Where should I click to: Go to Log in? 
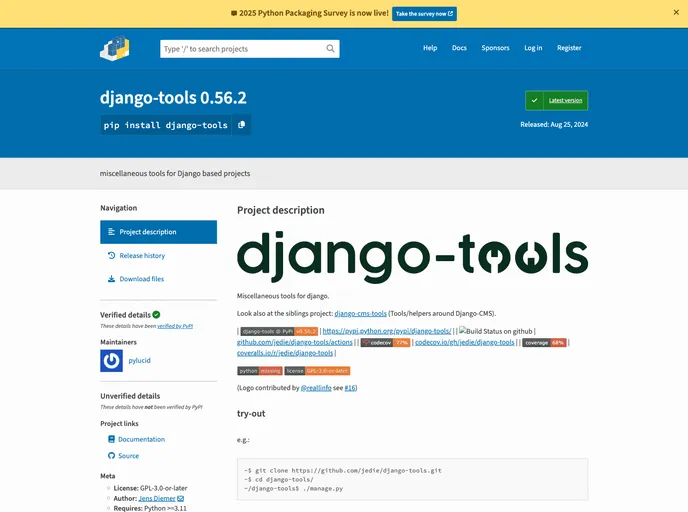point(533,48)
